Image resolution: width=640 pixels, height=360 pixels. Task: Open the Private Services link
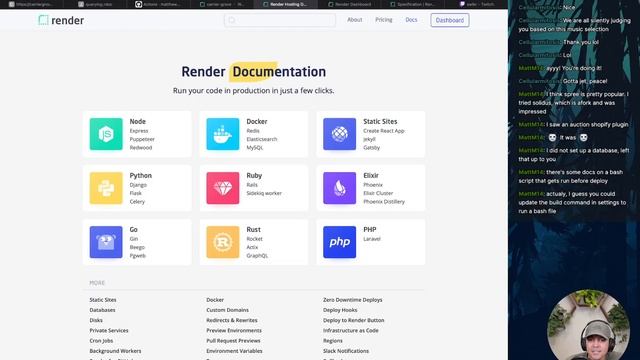109,330
